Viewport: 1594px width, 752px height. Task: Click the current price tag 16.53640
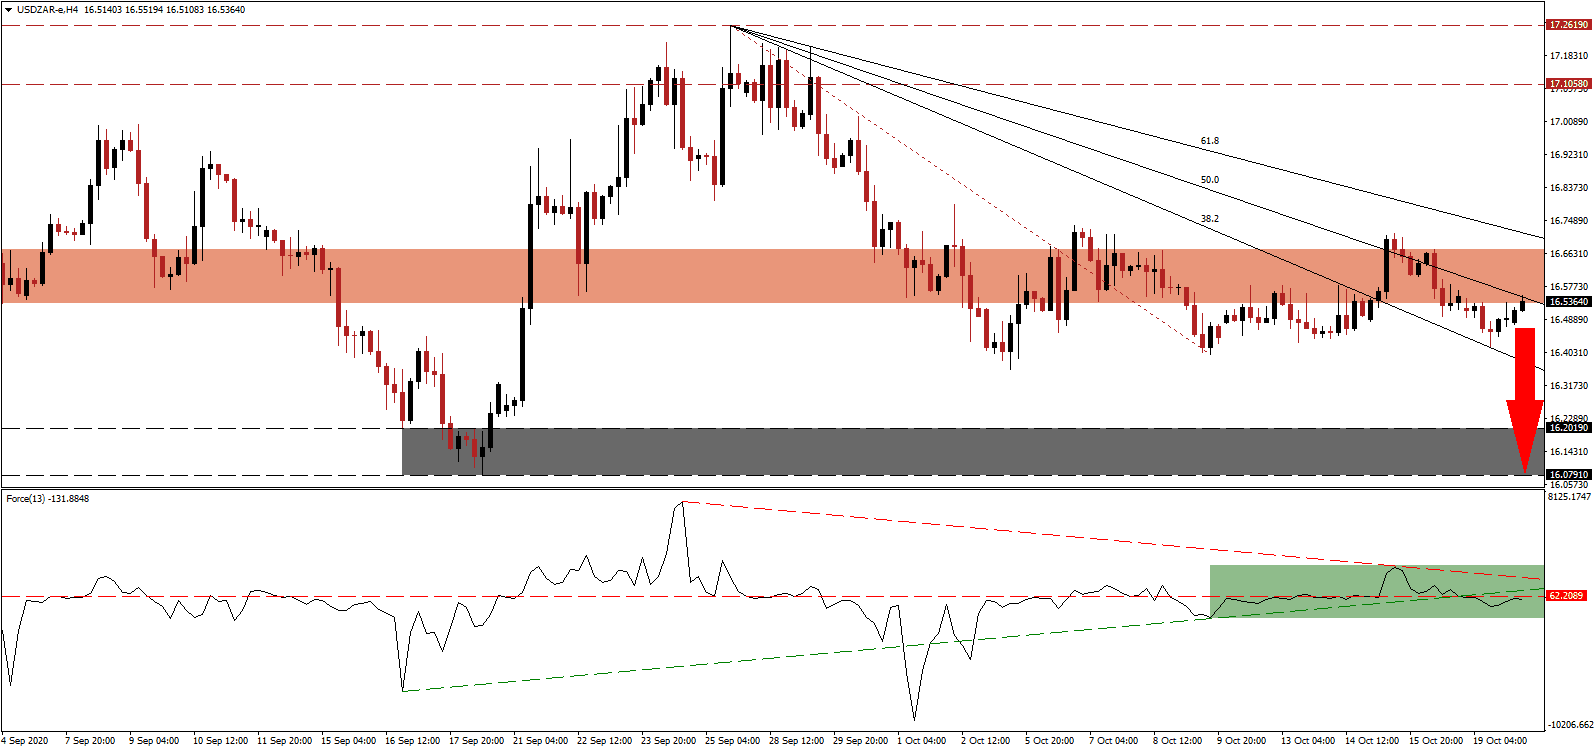pos(1568,301)
